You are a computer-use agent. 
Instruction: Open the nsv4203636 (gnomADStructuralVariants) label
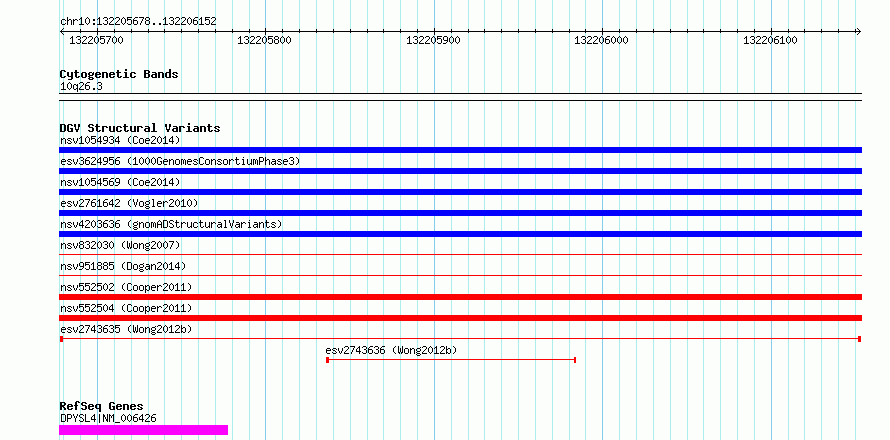click(171, 224)
